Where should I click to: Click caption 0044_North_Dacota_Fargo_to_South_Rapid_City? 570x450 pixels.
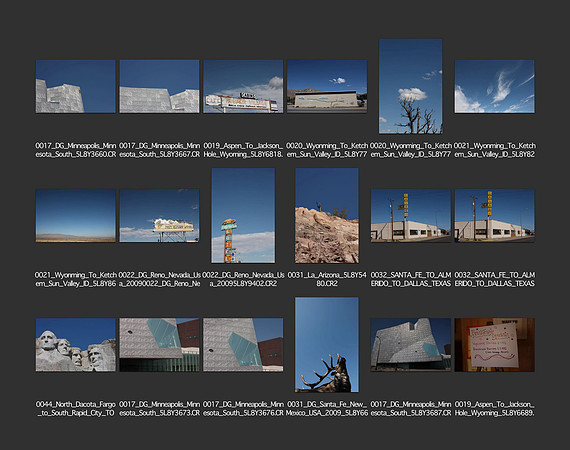76,409
